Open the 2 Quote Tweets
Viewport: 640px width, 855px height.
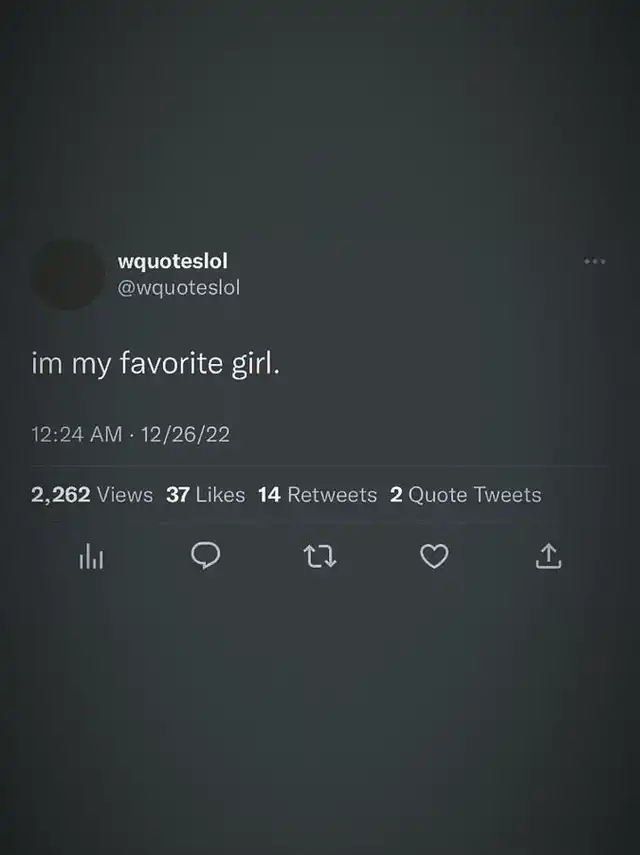[x=466, y=495]
